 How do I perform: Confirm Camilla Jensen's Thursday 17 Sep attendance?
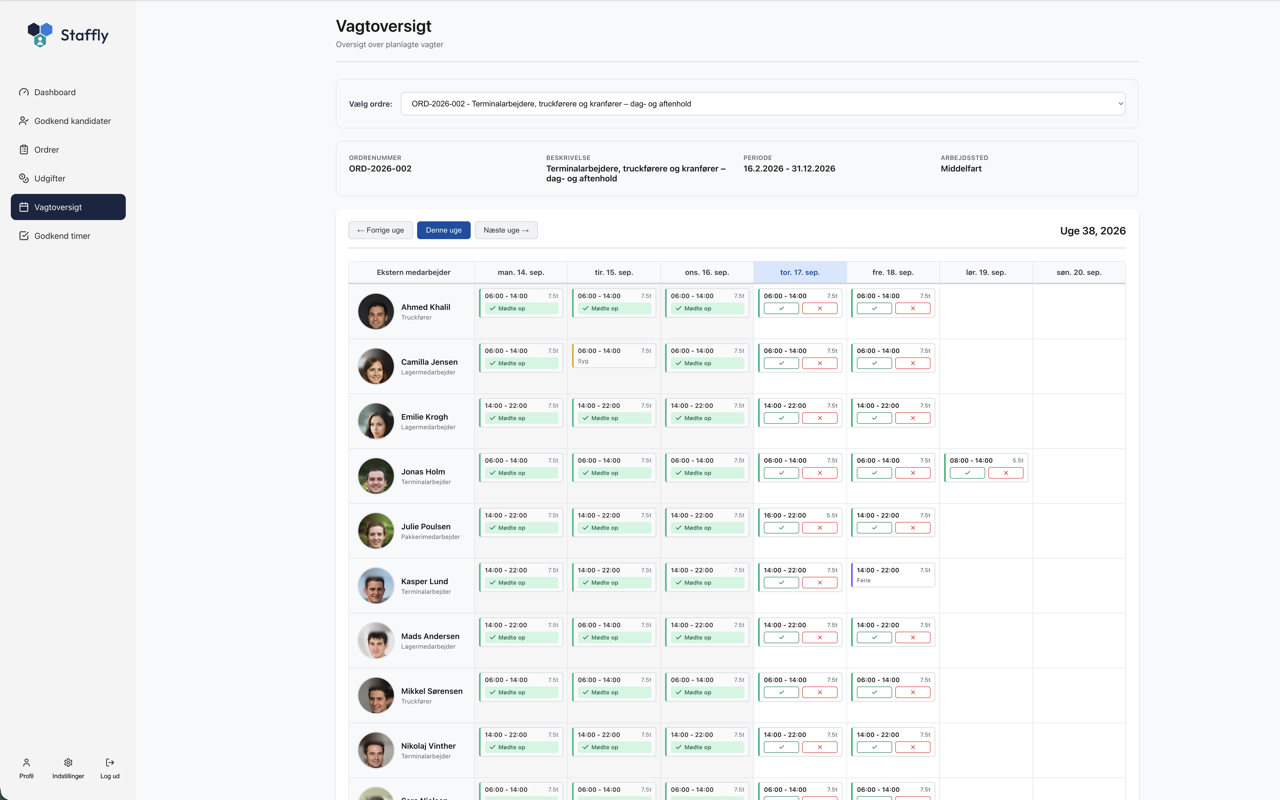click(781, 363)
